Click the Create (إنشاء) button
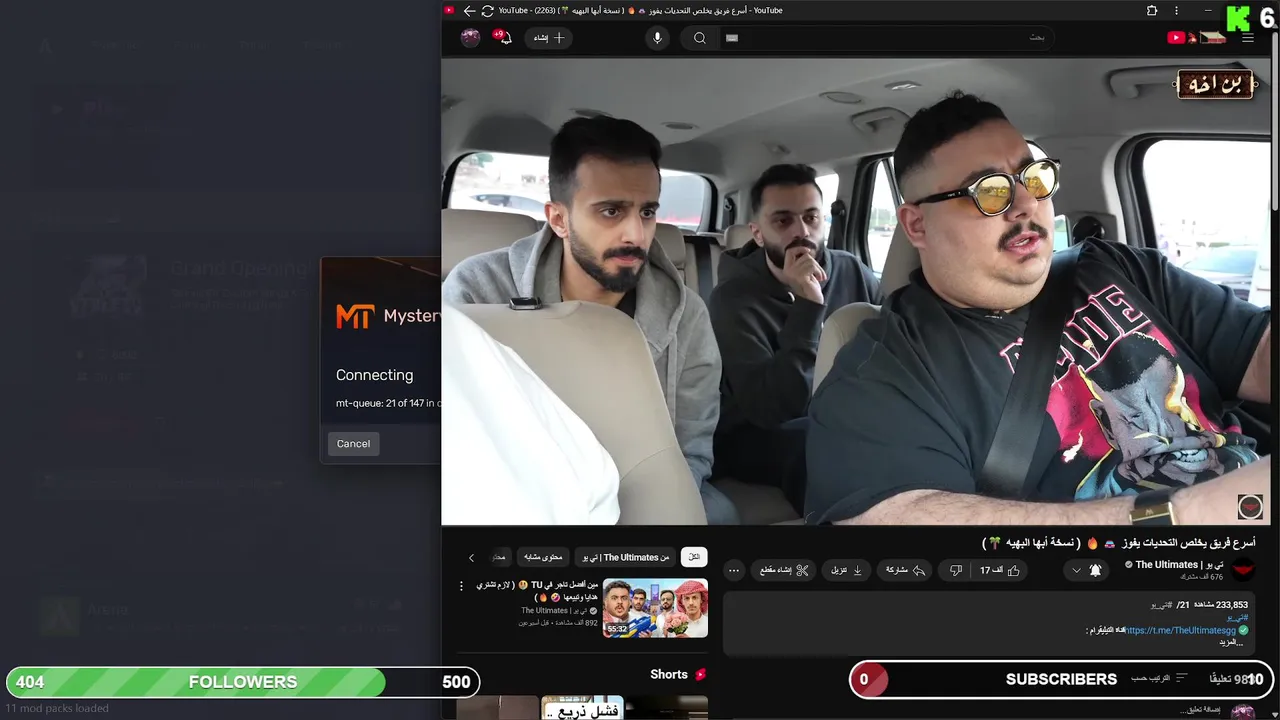Image resolution: width=1280 pixels, height=720 pixels. point(549,38)
